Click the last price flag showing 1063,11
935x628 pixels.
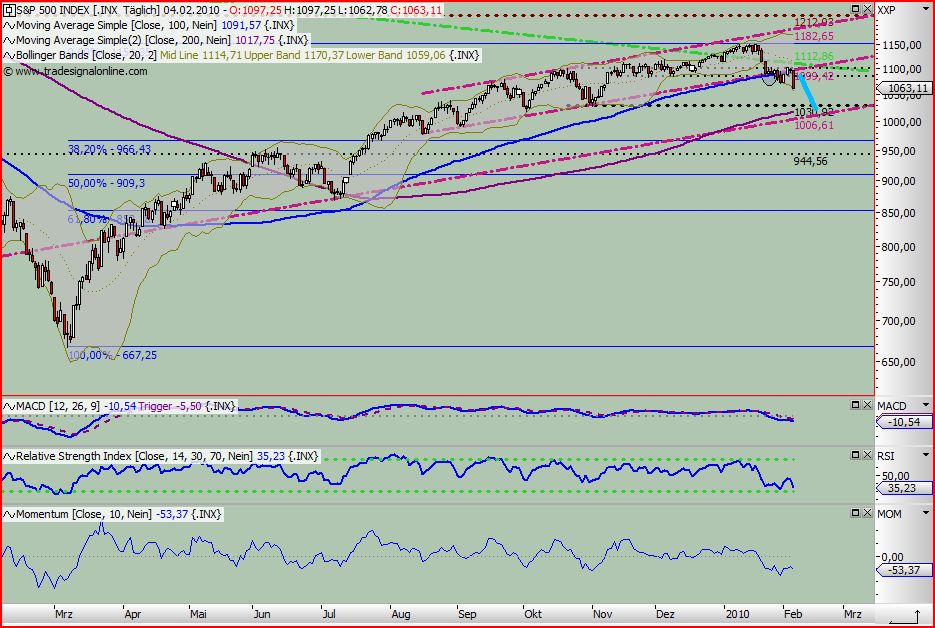tap(906, 87)
